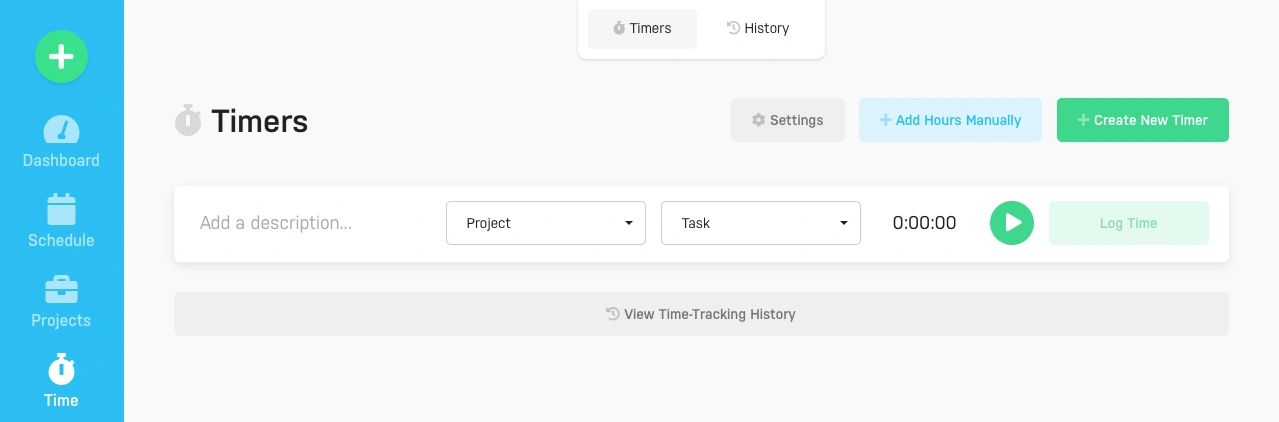Click the history clock icon in bottom bar
This screenshot has width=1279, height=422.
pyautogui.click(x=613, y=314)
